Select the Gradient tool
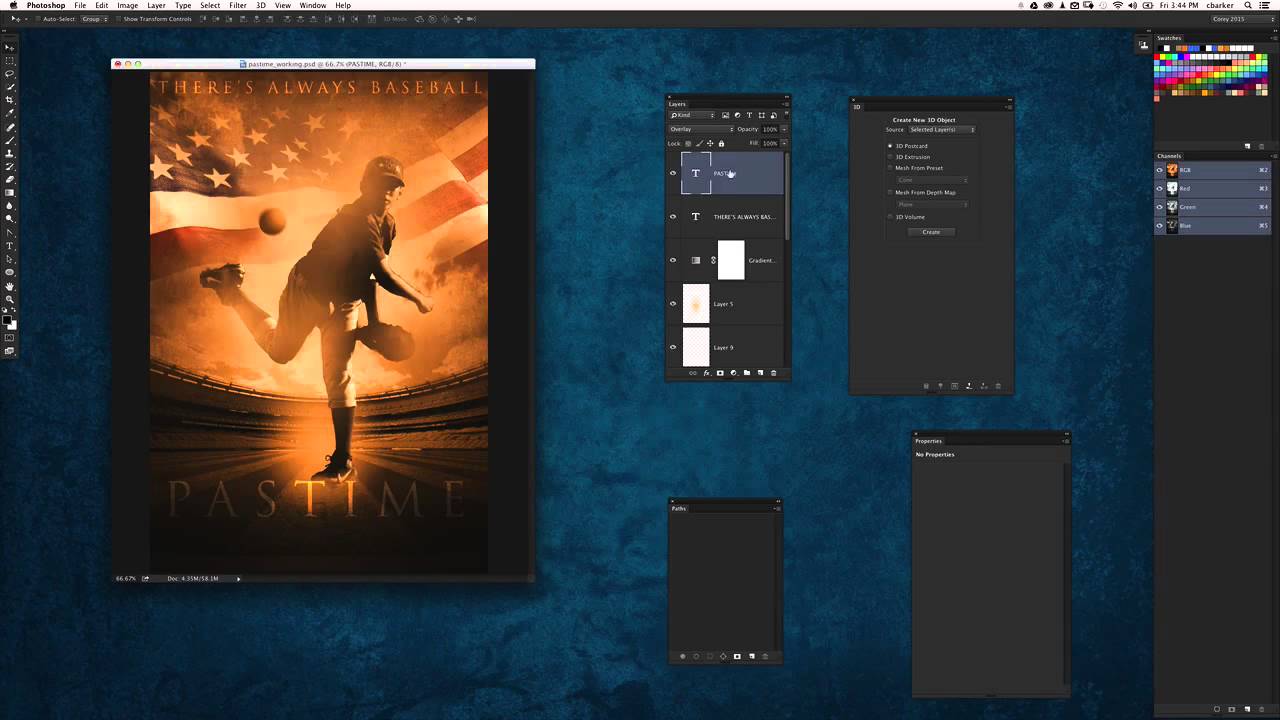1280x720 pixels. (x=9, y=192)
